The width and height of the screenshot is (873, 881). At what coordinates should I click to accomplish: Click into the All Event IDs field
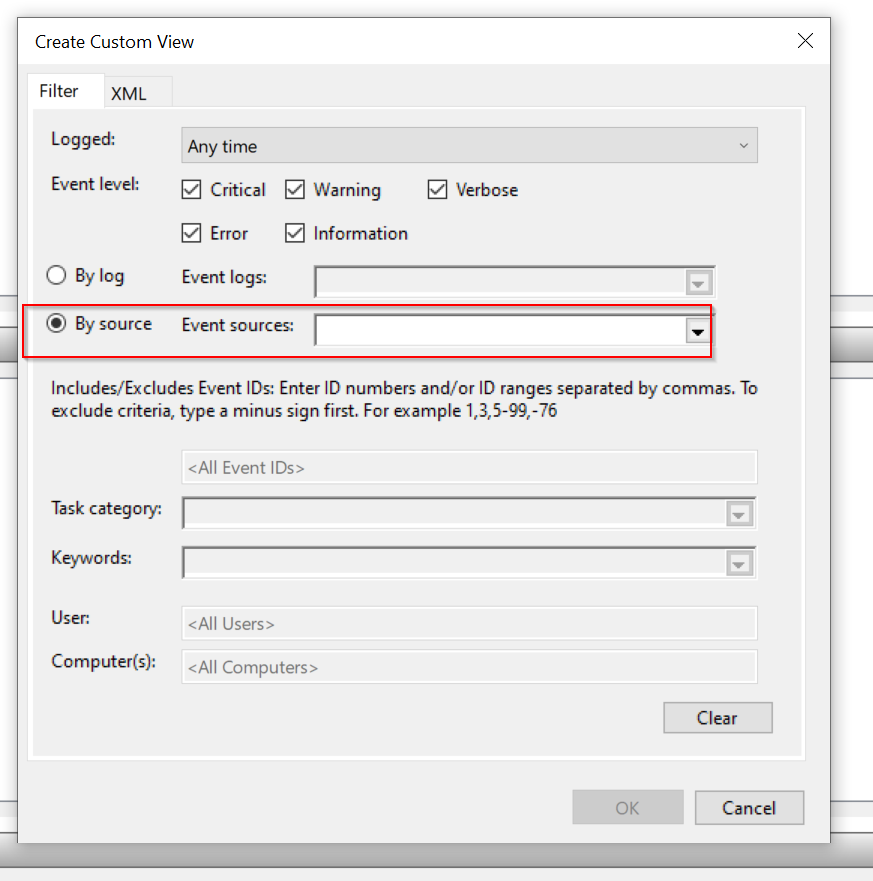469,467
